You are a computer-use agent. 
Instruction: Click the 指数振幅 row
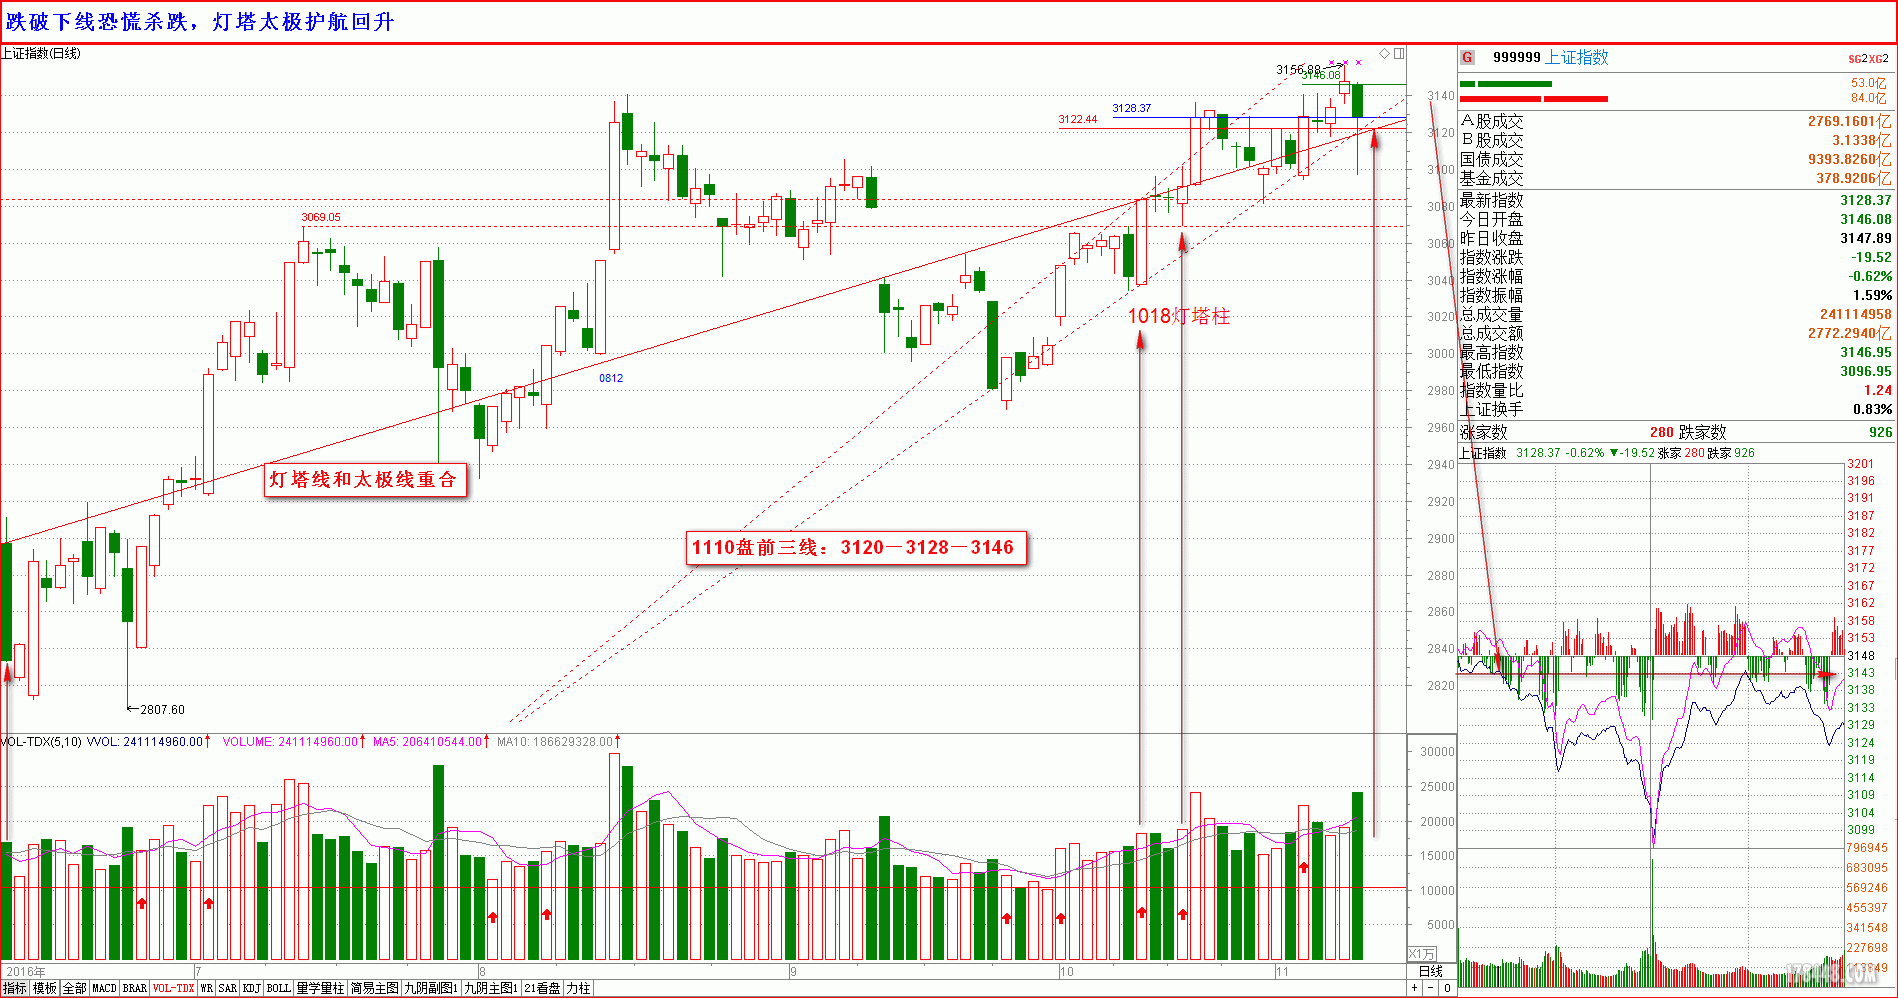[1676, 295]
